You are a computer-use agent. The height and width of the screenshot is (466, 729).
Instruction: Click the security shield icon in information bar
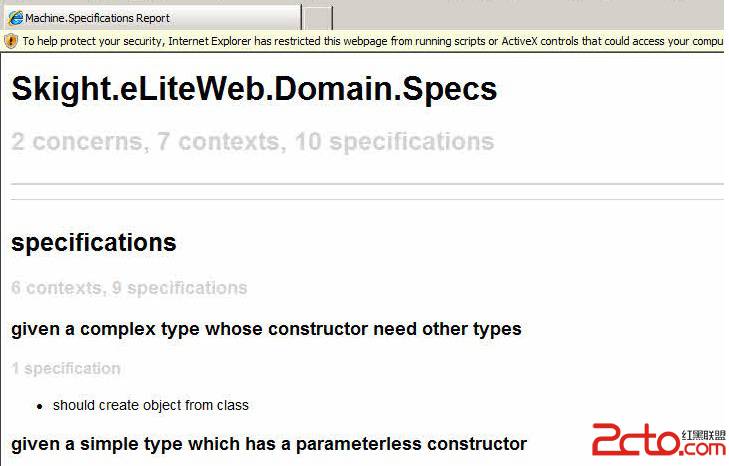10,41
